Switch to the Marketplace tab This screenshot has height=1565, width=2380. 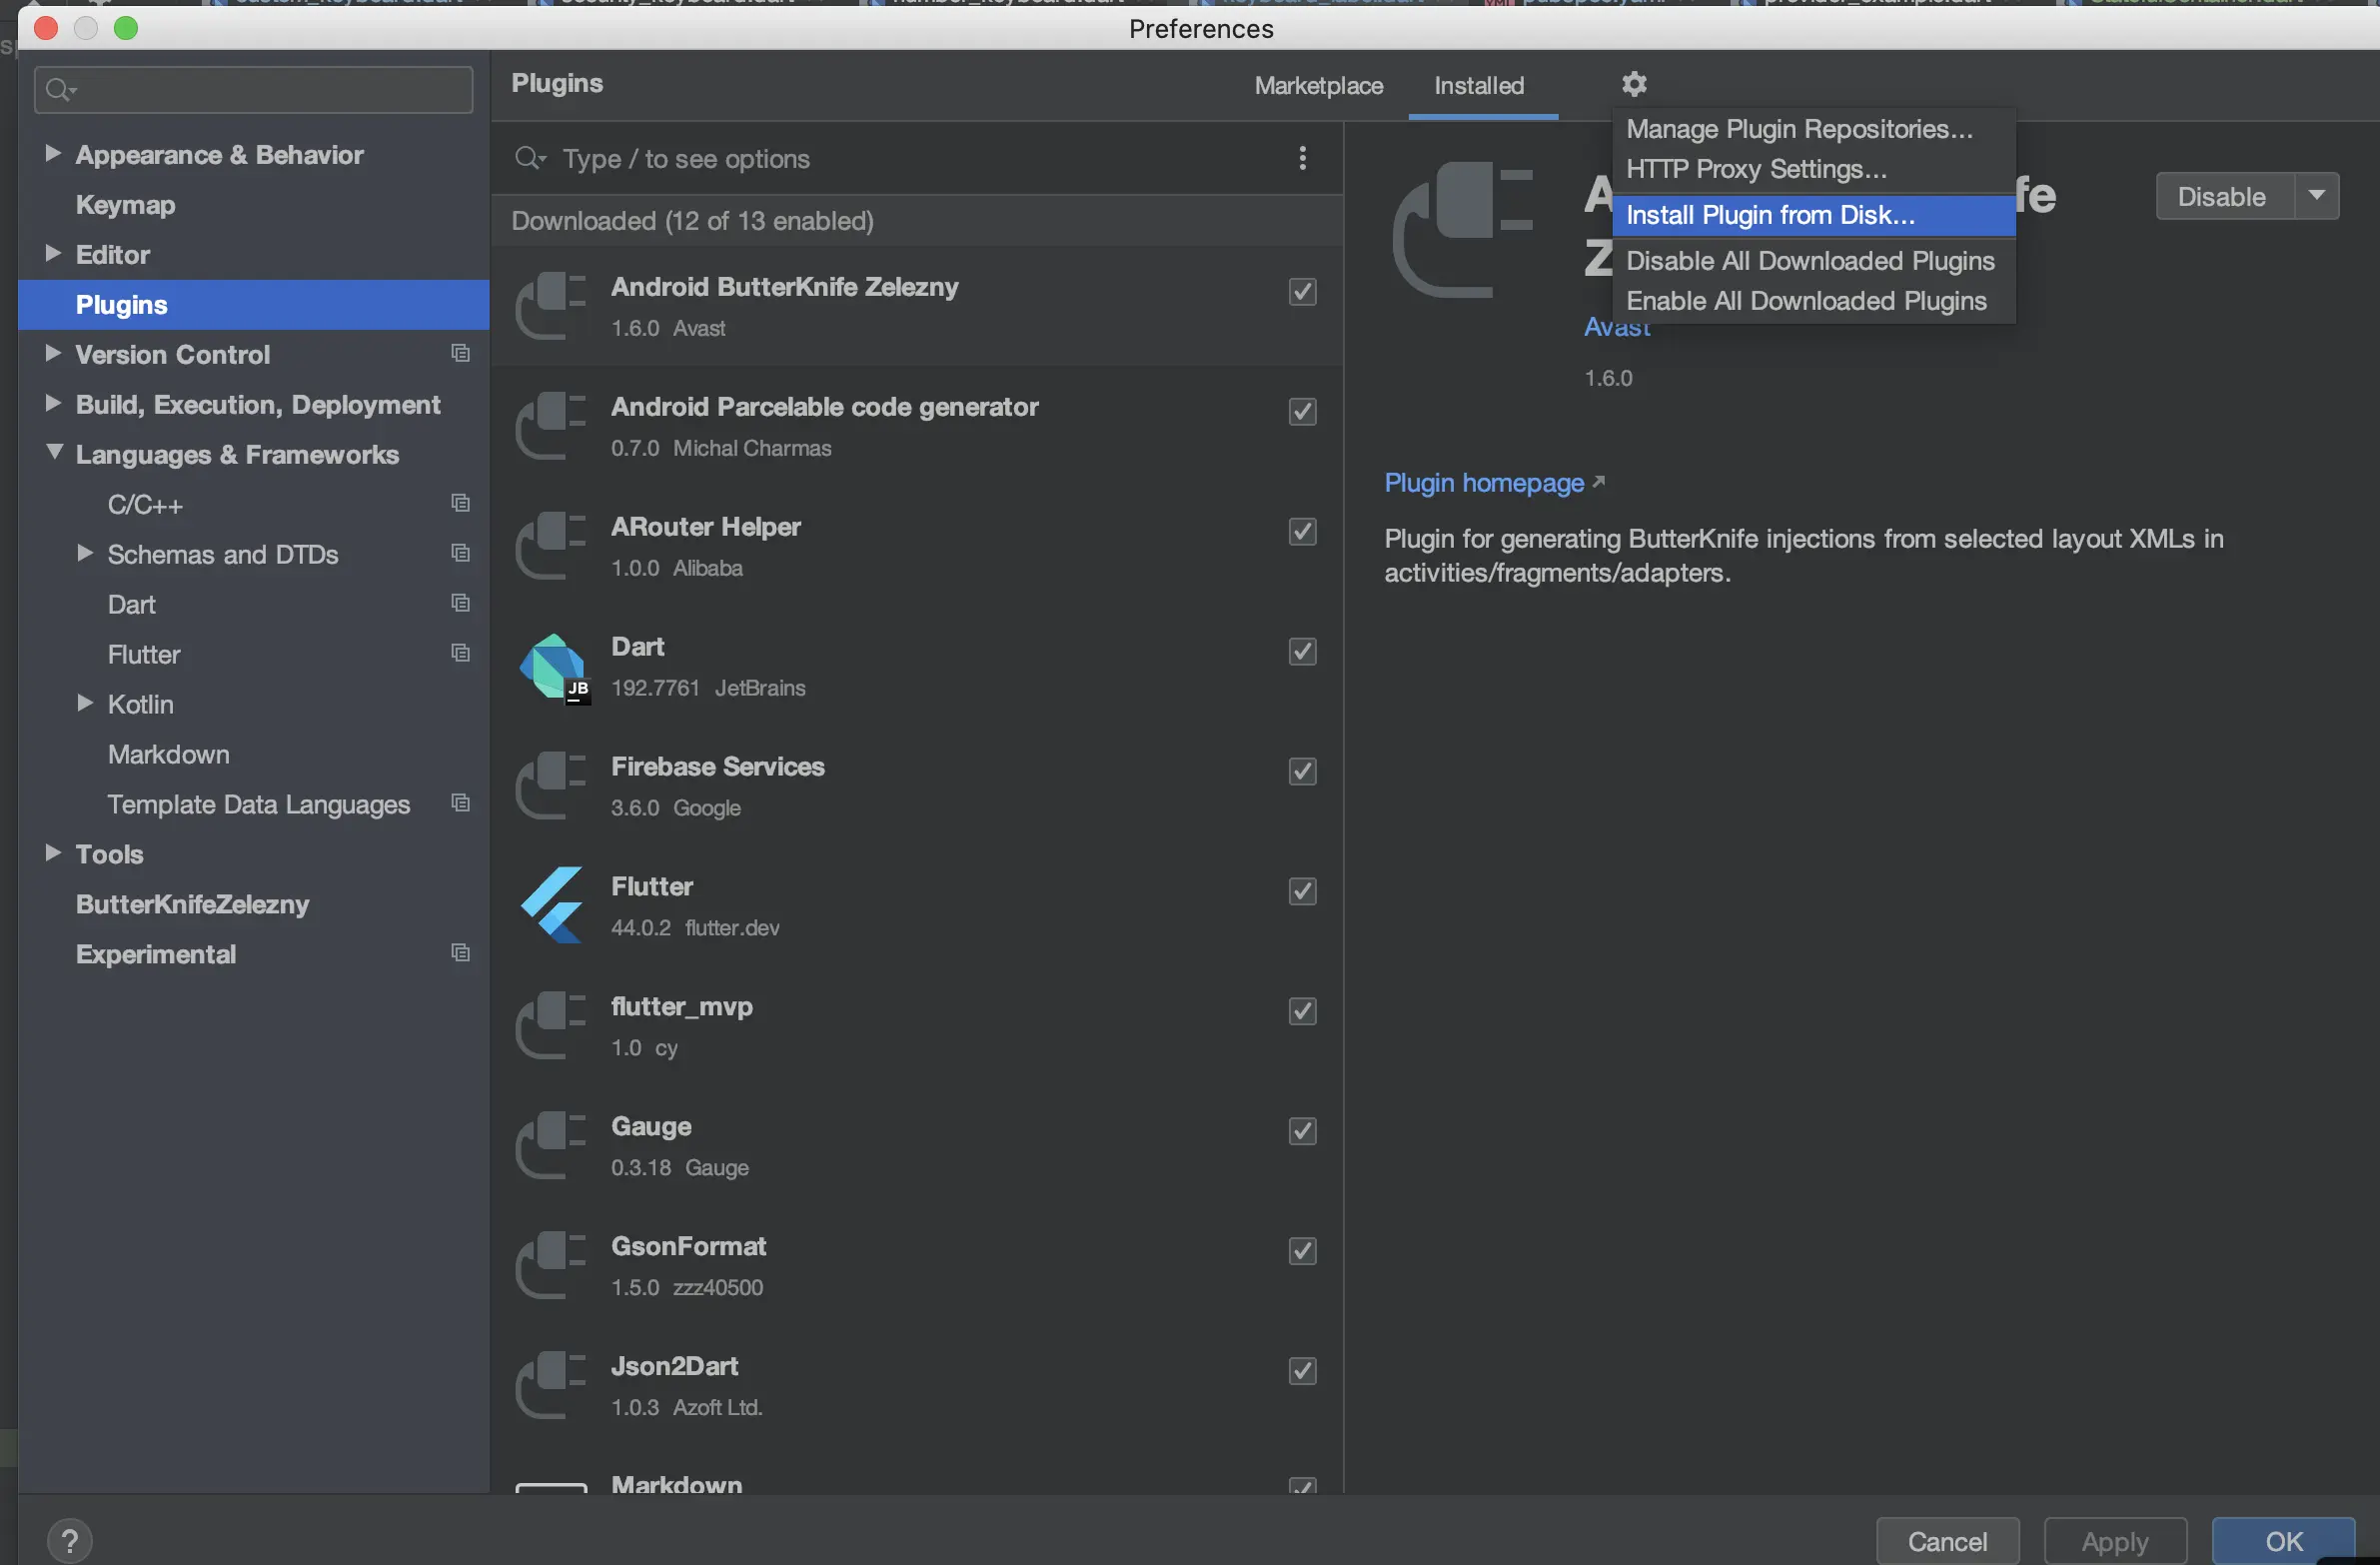click(1318, 86)
